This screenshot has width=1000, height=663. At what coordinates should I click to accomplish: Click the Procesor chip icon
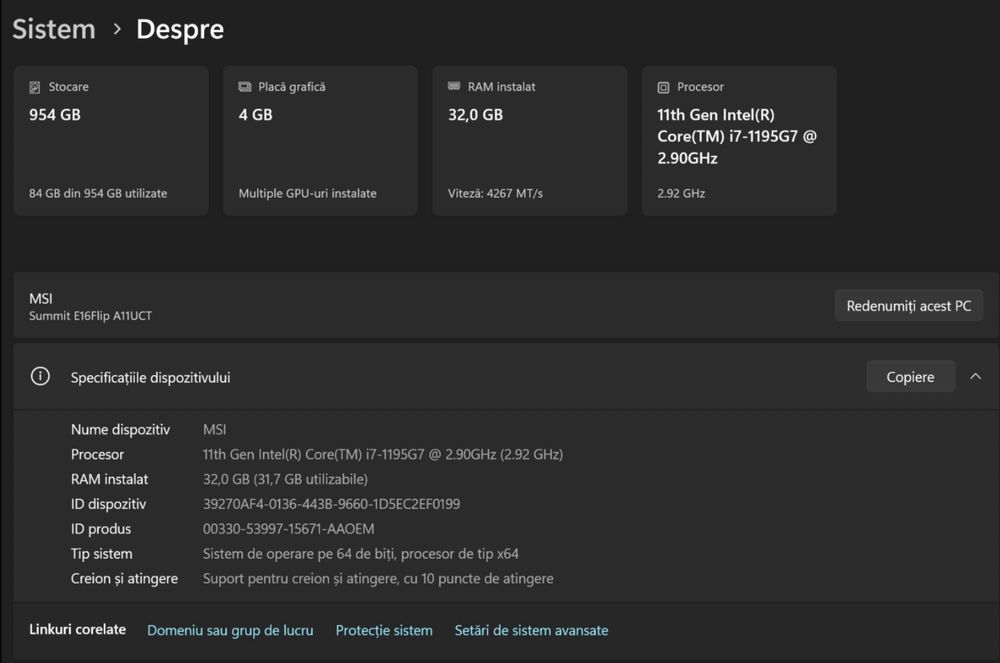coord(663,87)
